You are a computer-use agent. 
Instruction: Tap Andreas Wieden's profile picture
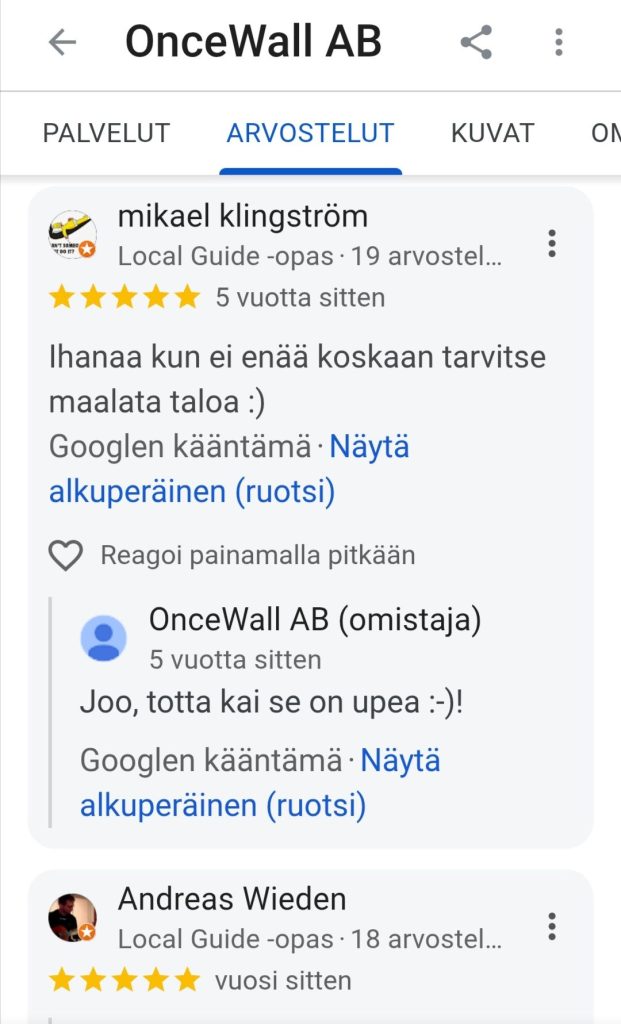click(73, 918)
